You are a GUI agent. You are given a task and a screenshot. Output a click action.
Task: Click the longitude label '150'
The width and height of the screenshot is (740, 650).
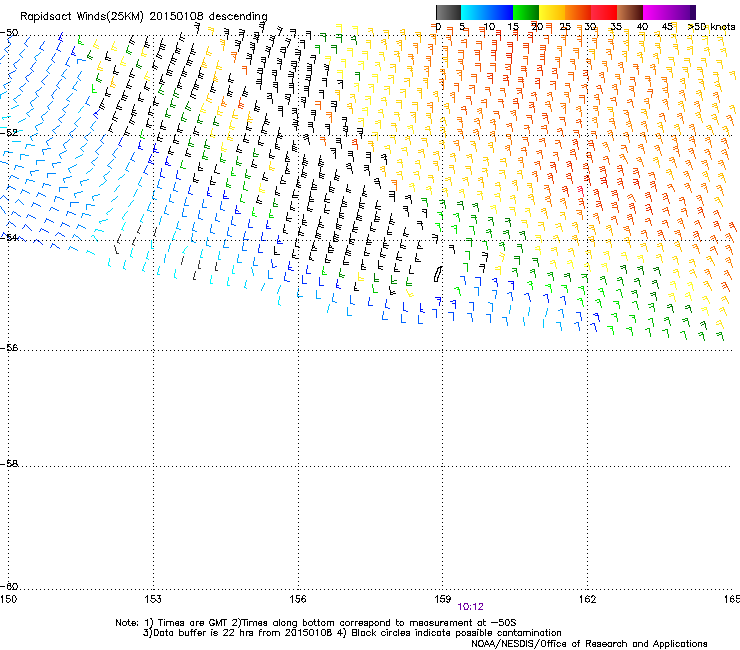tap(8, 599)
